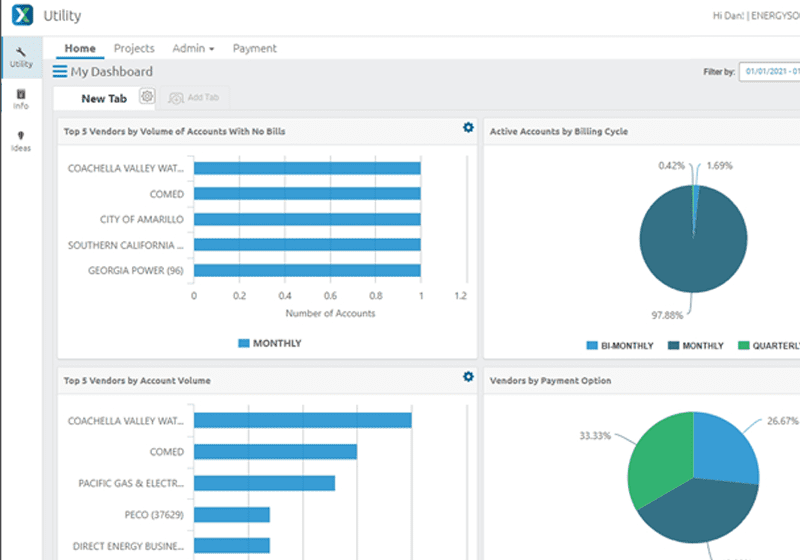This screenshot has width=800, height=560.
Task: Click the Filter by date range field
Action: (769, 72)
